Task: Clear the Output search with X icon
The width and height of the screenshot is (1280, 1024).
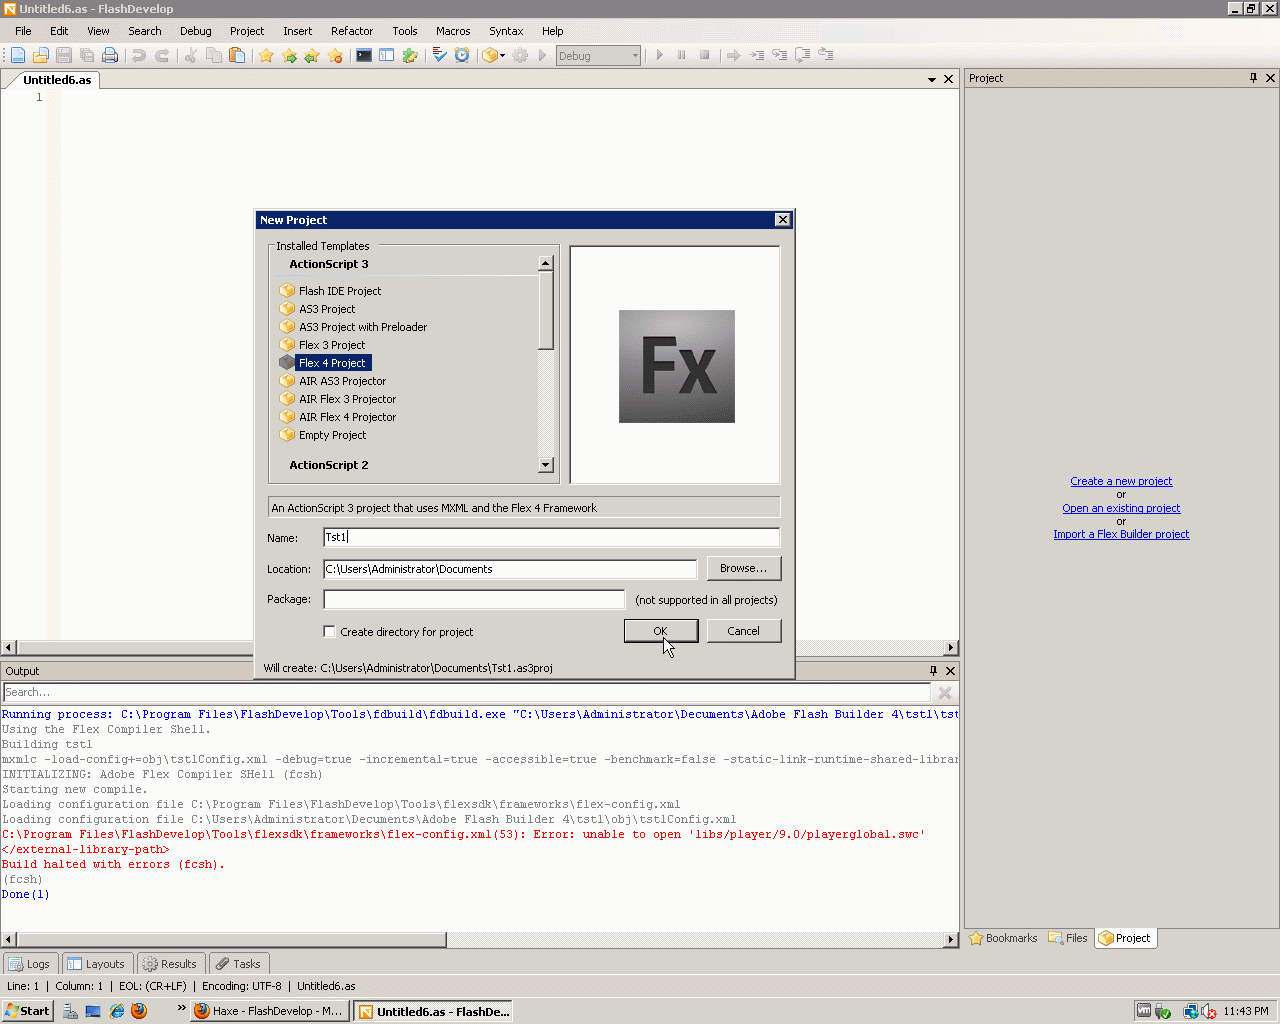Action: (x=945, y=693)
